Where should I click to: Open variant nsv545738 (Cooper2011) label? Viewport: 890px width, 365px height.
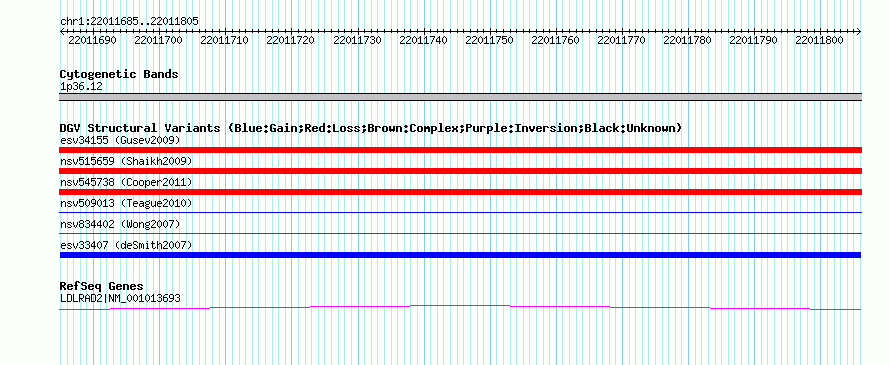126,182
